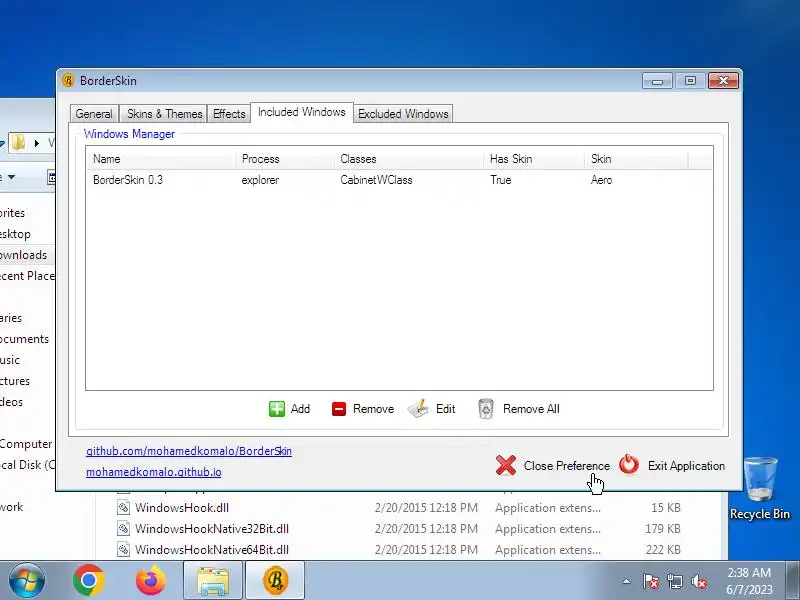
Task: Click the True Has Skin cell
Action: (501, 180)
